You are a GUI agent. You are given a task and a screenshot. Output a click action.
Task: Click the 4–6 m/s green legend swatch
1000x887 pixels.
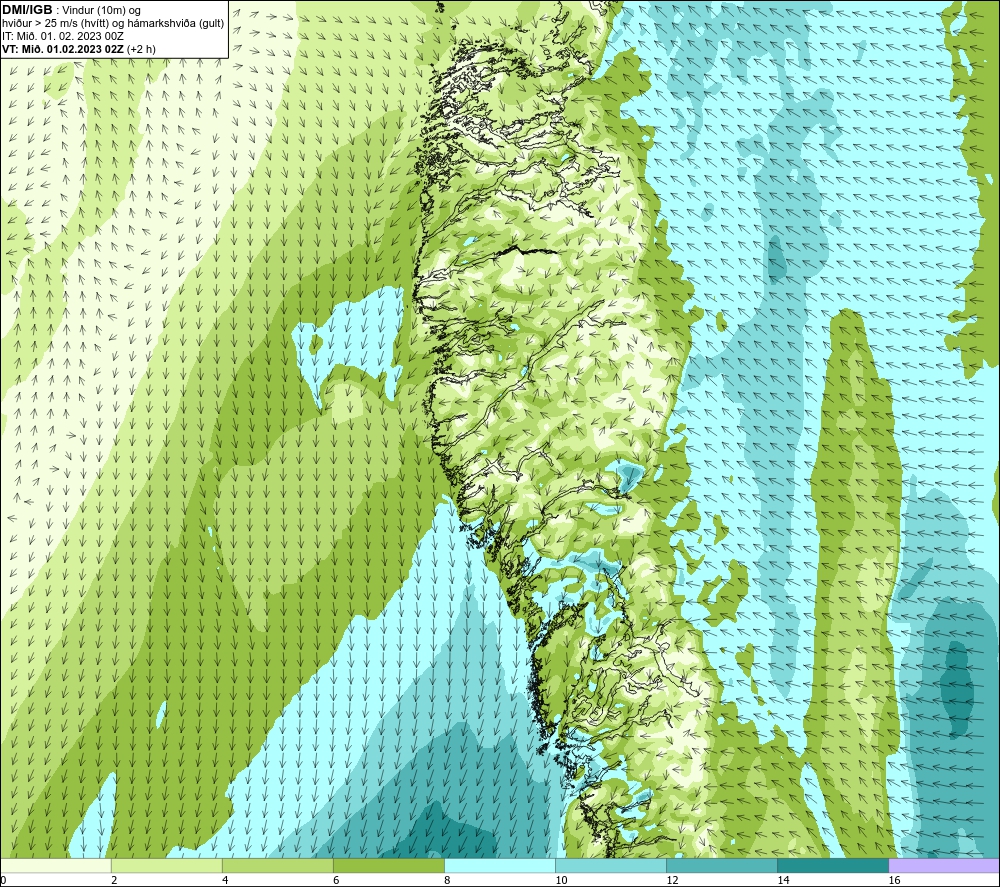click(x=278, y=866)
